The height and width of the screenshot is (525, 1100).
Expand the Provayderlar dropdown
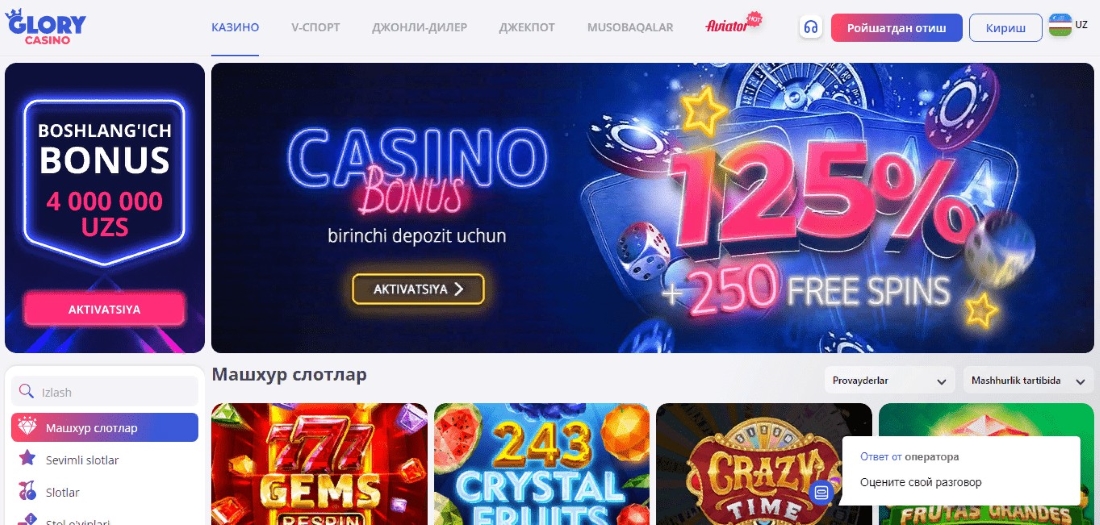[890, 380]
